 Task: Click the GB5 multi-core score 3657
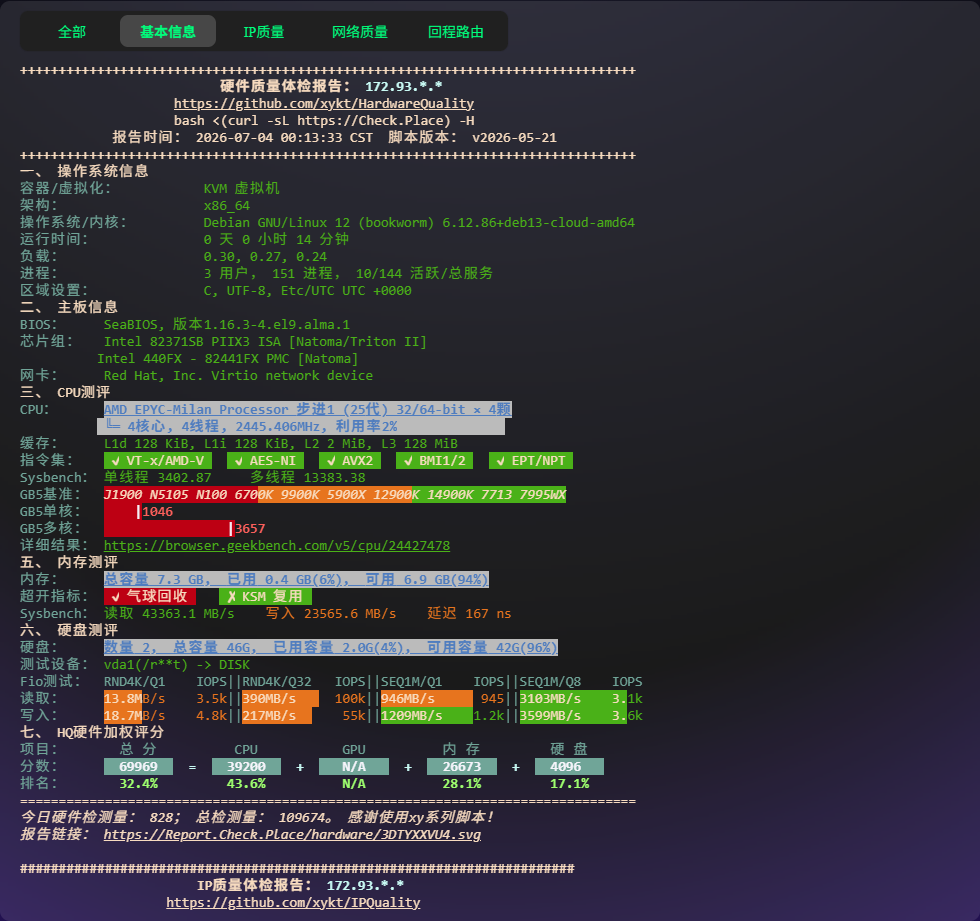point(250,529)
